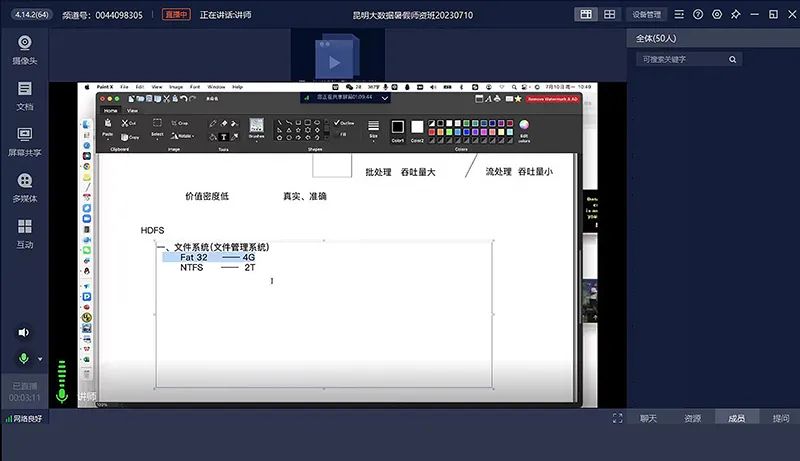Viewport: 800px width, 461px height.
Task: Click the Crop tool
Action: [180, 123]
